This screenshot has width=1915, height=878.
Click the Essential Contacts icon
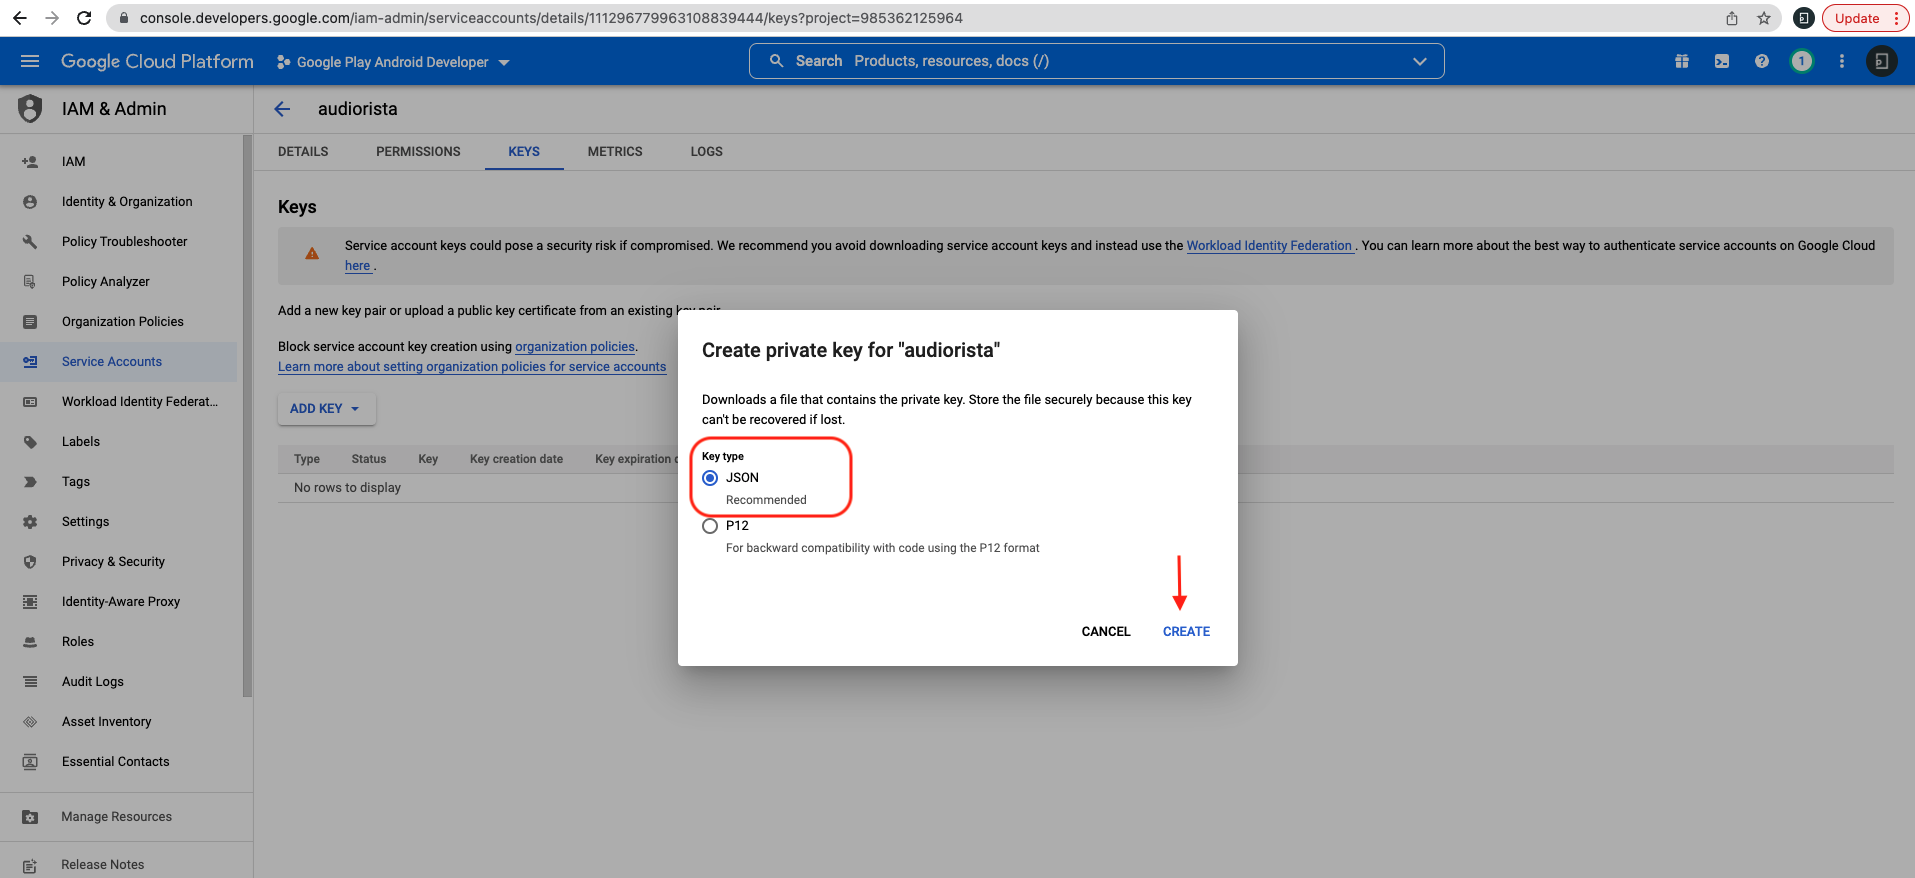(x=30, y=761)
